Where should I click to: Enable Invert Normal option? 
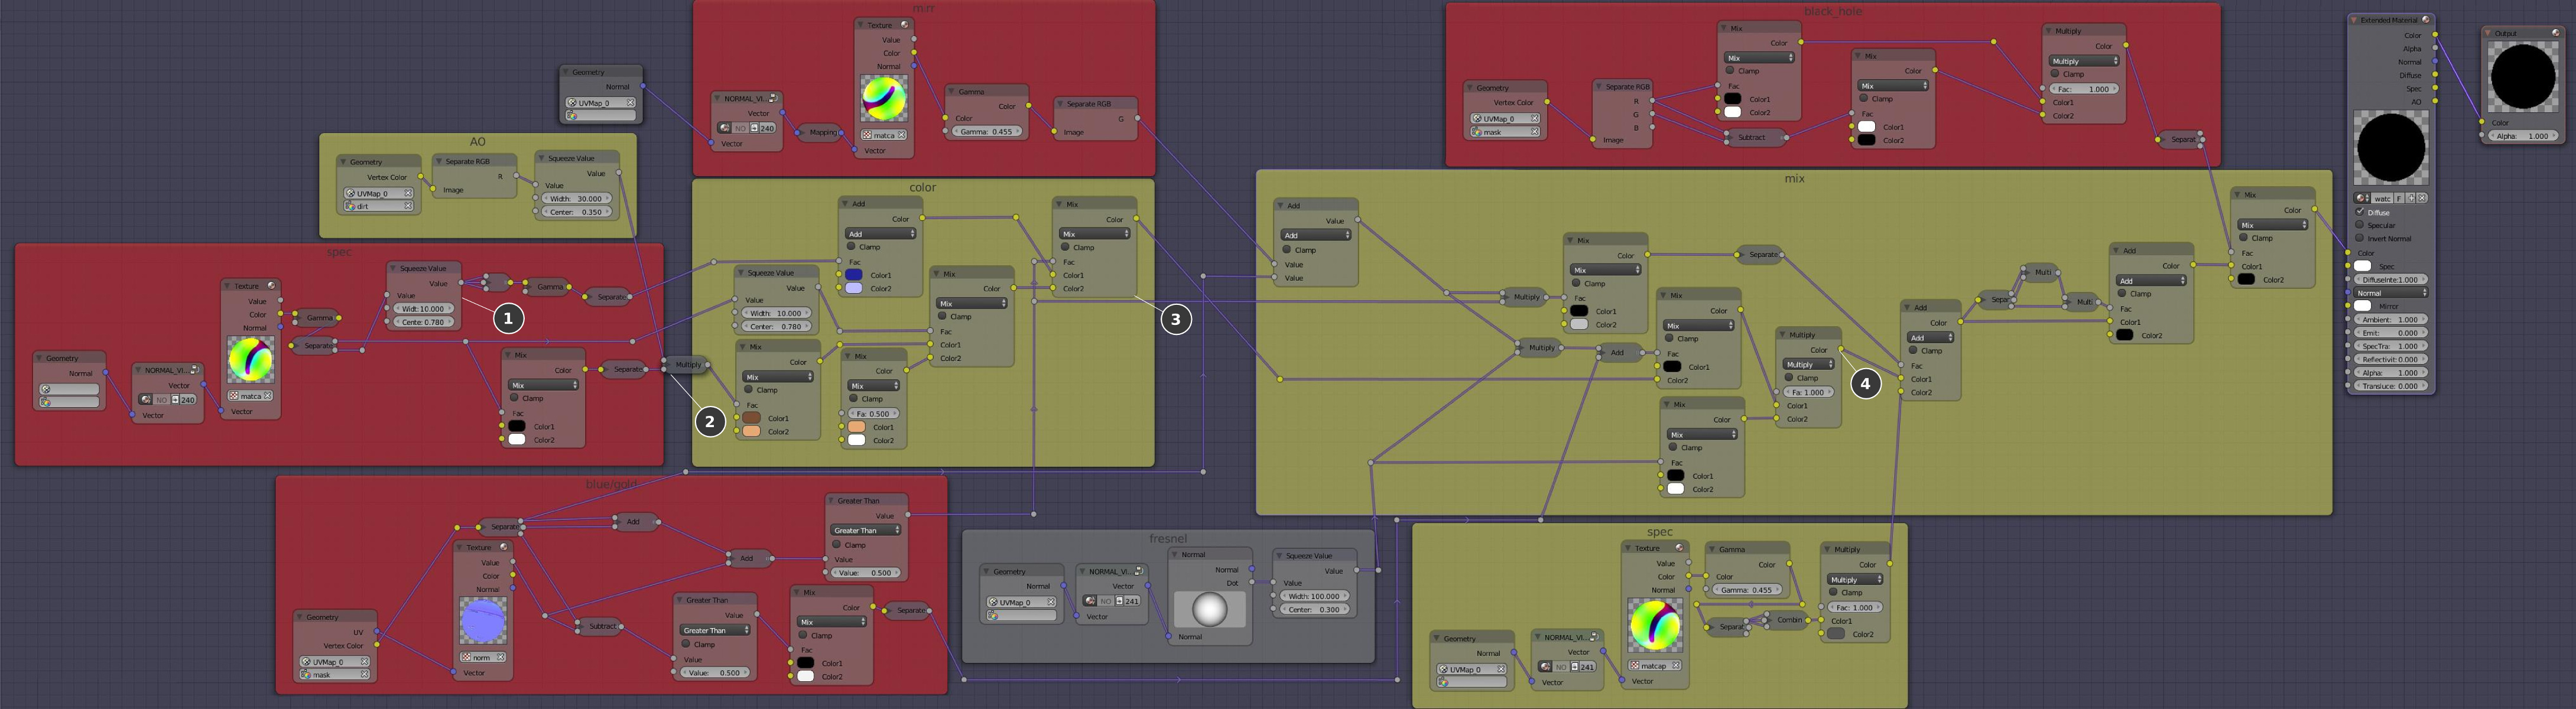[2360, 238]
